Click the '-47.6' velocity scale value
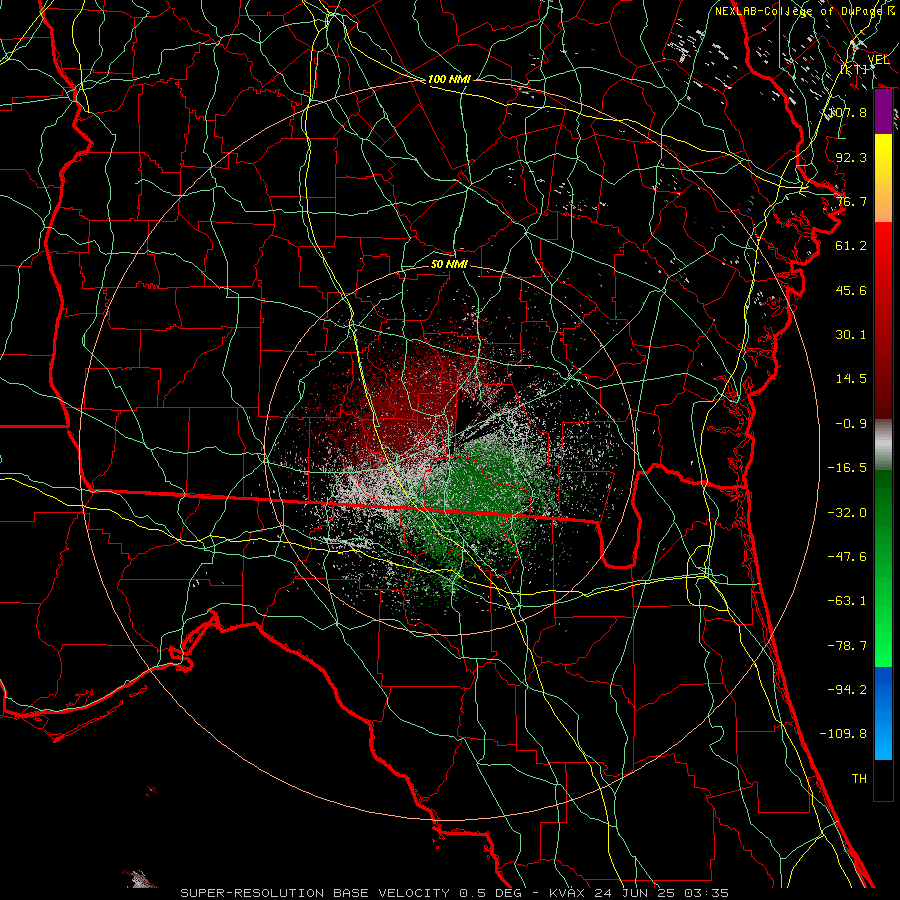900x900 pixels. tap(847, 557)
